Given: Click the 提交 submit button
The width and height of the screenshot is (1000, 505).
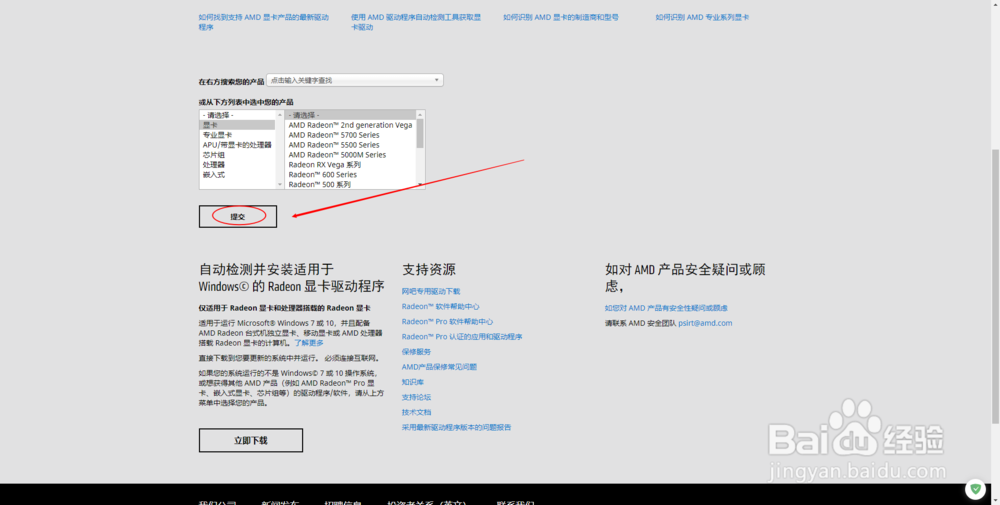Looking at the screenshot, I should (x=238, y=216).
